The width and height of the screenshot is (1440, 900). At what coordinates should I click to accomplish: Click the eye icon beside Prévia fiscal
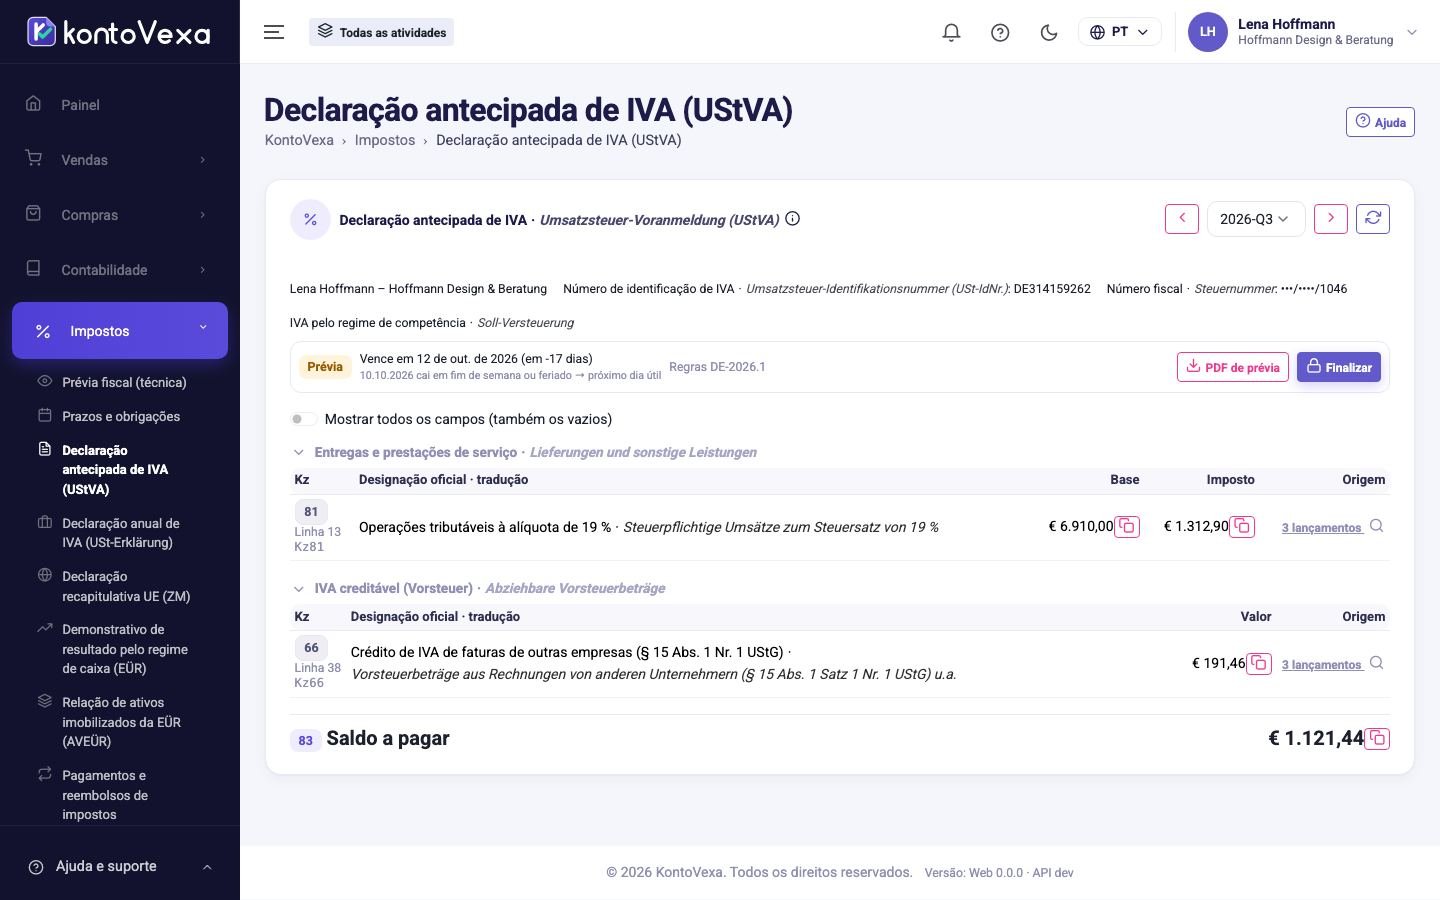coord(44,381)
